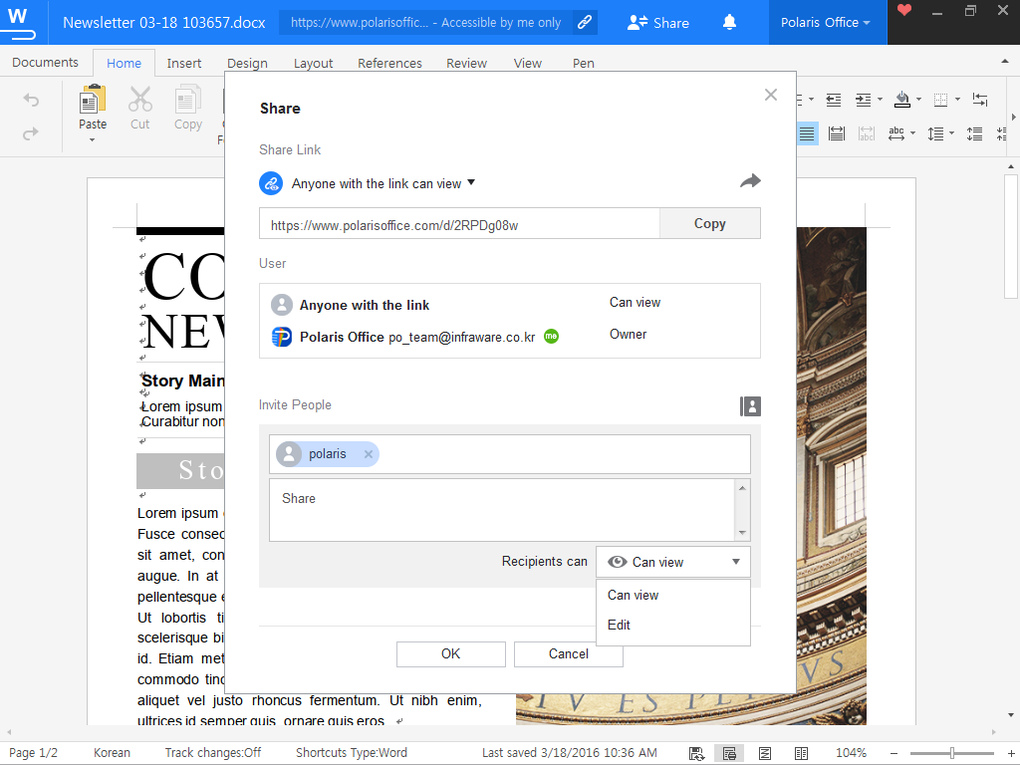Image resolution: width=1020 pixels, height=765 pixels.
Task: Click the Paste clipboard icon
Action: point(92,101)
